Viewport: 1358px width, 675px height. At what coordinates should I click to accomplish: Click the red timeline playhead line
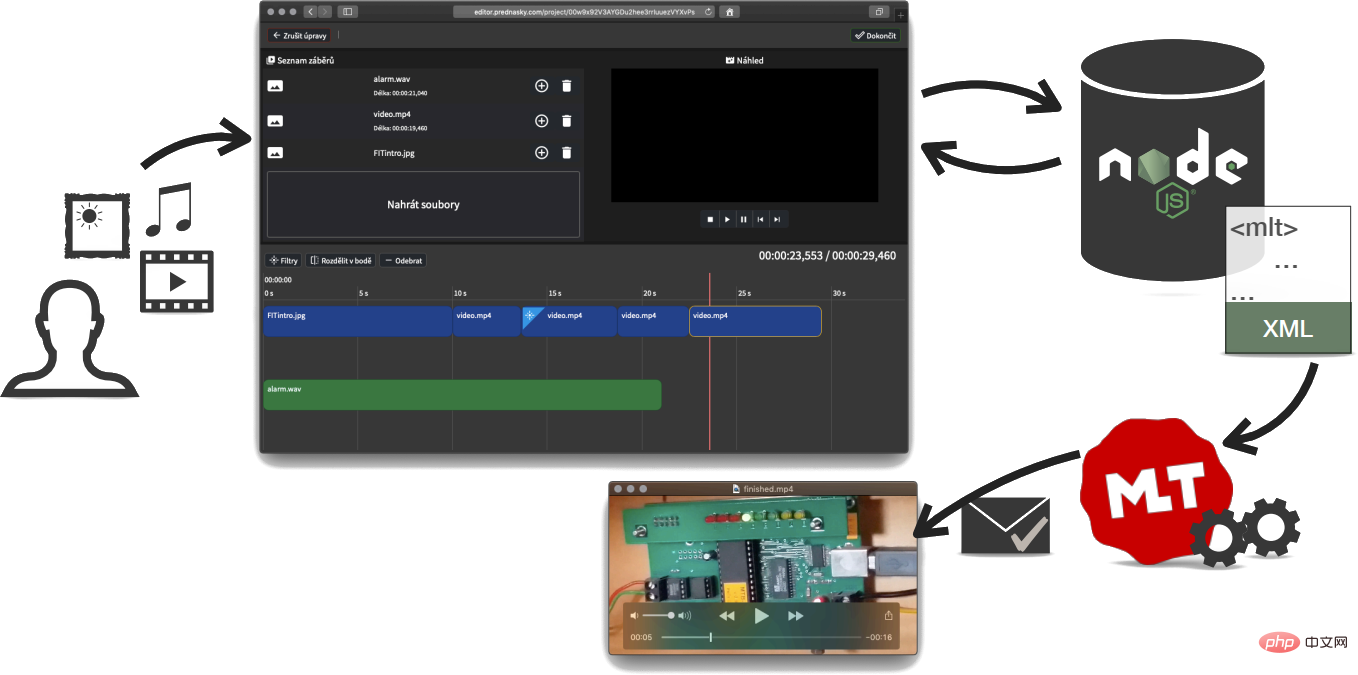point(710,361)
